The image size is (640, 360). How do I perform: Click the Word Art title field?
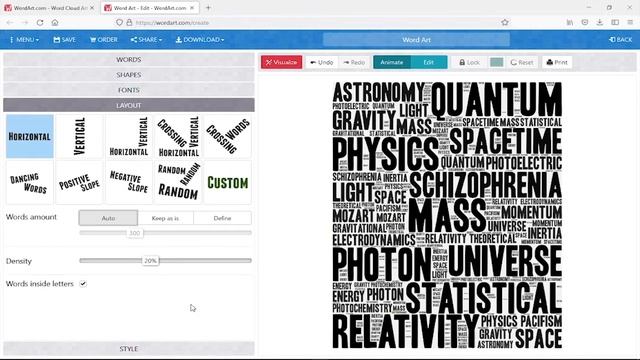416,40
